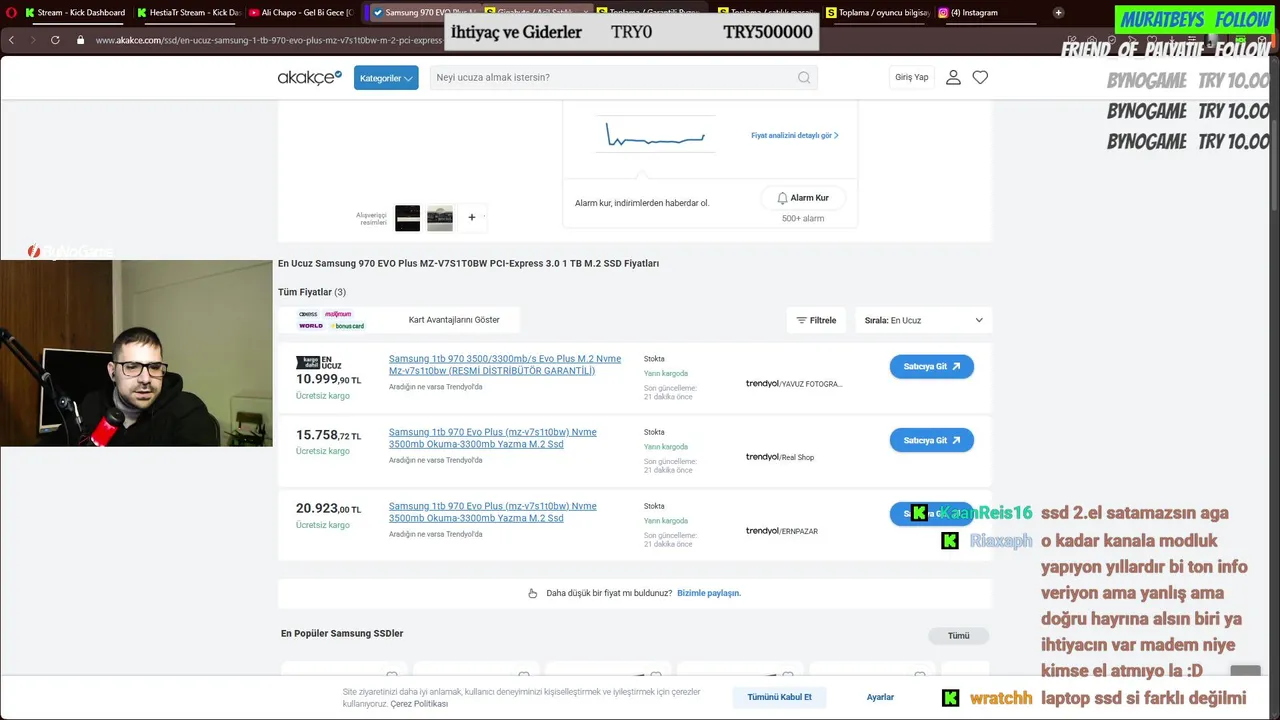Click the Kick icon beside user wratchh
Viewport: 1280px width, 720px height.
click(951, 698)
